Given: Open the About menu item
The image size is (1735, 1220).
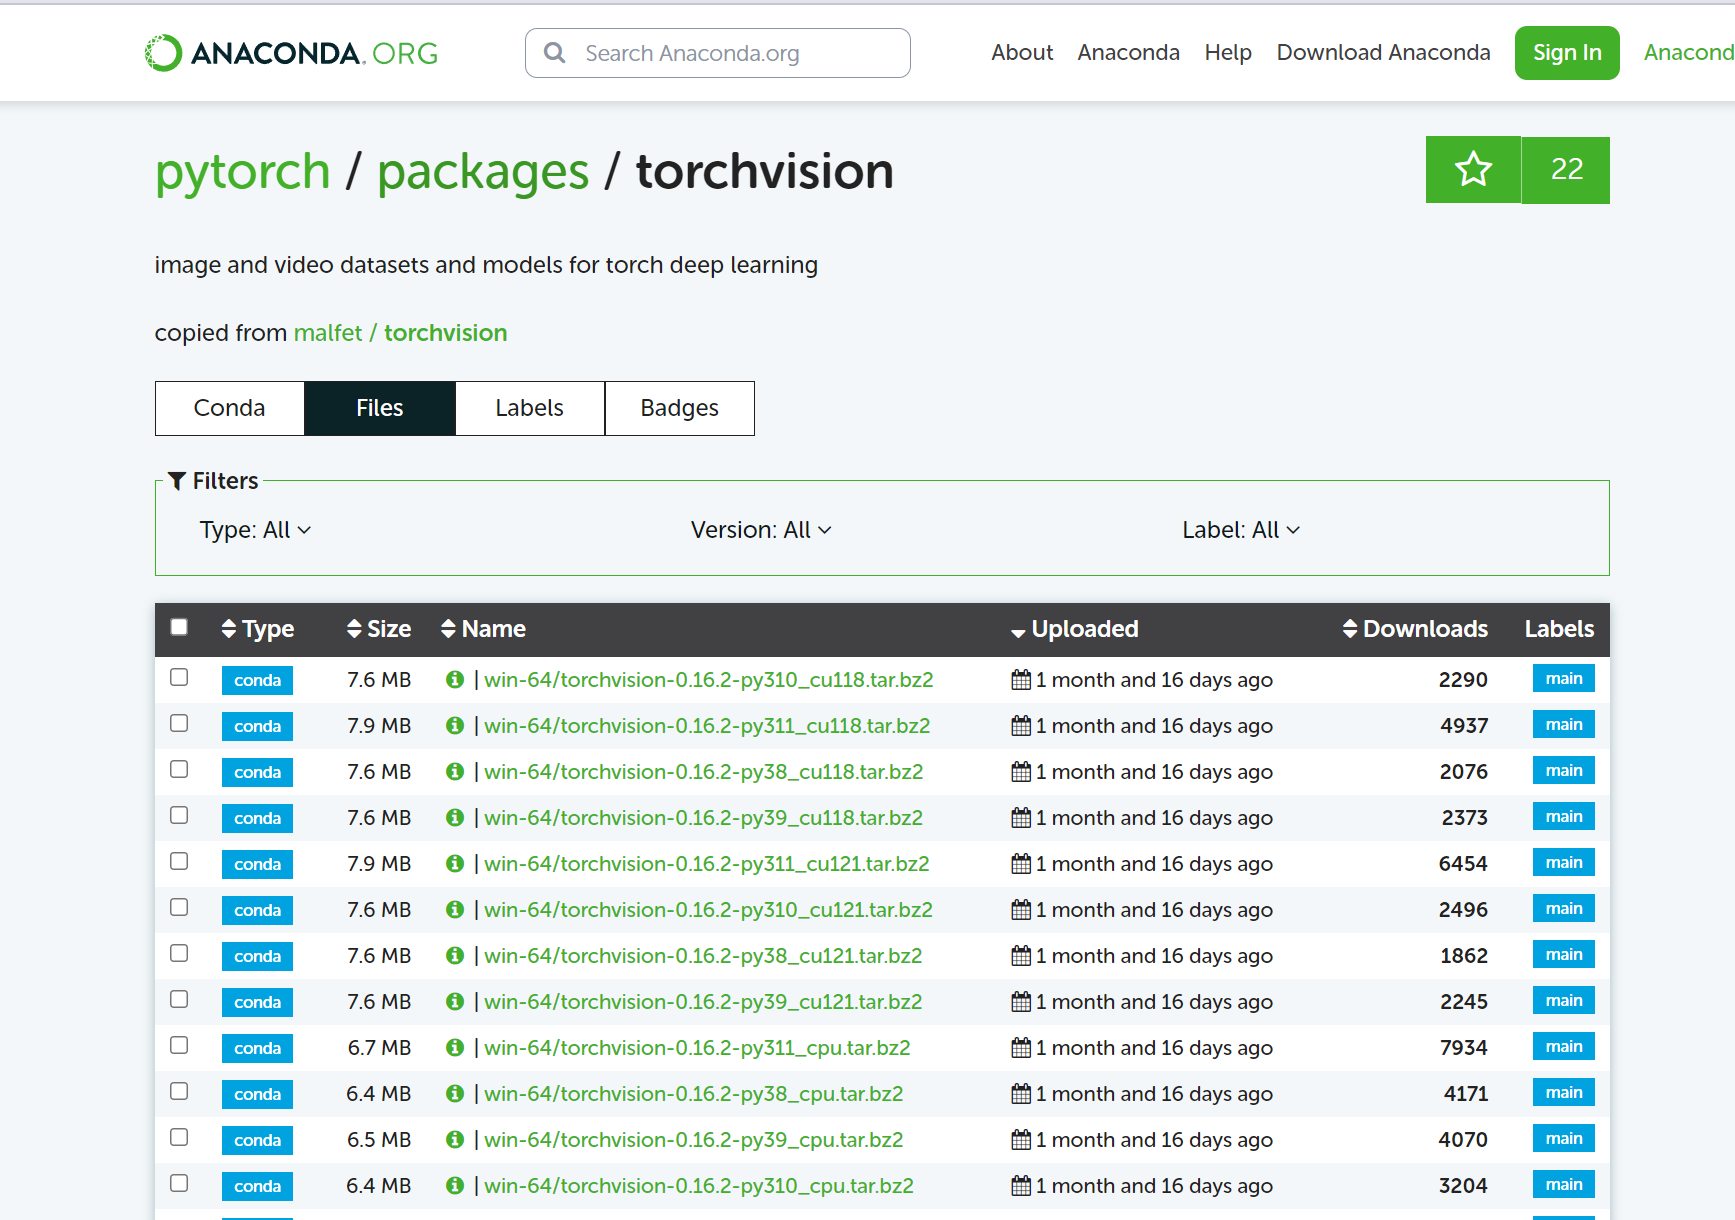Looking at the screenshot, I should 1022,53.
